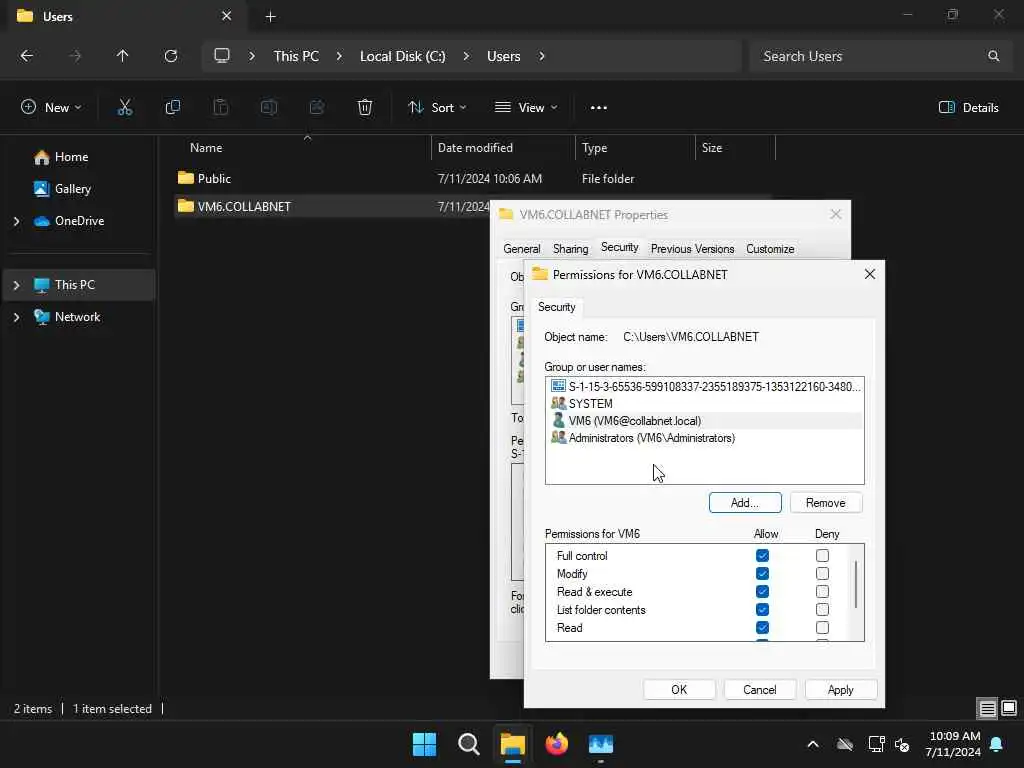Select Security tab in Permissions dialog
The image size is (1024, 768).
tap(556, 307)
